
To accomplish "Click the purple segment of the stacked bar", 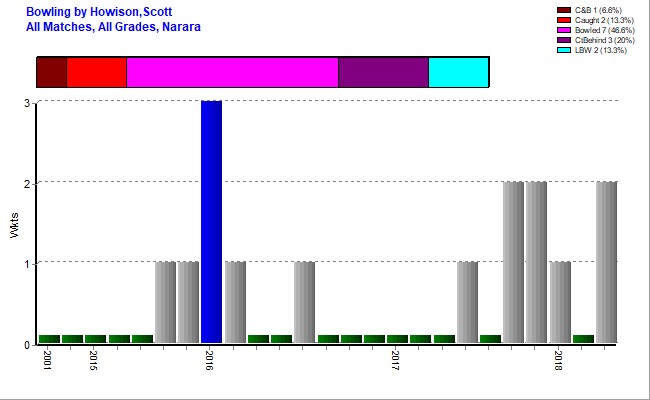I will click(383, 73).
